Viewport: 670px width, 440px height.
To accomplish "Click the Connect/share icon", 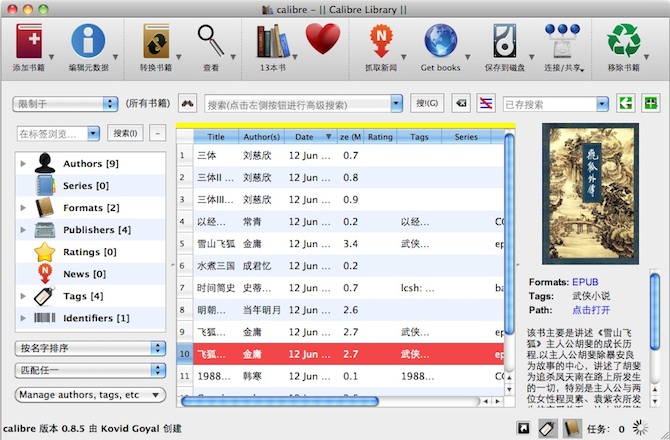I will [x=562, y=41].
